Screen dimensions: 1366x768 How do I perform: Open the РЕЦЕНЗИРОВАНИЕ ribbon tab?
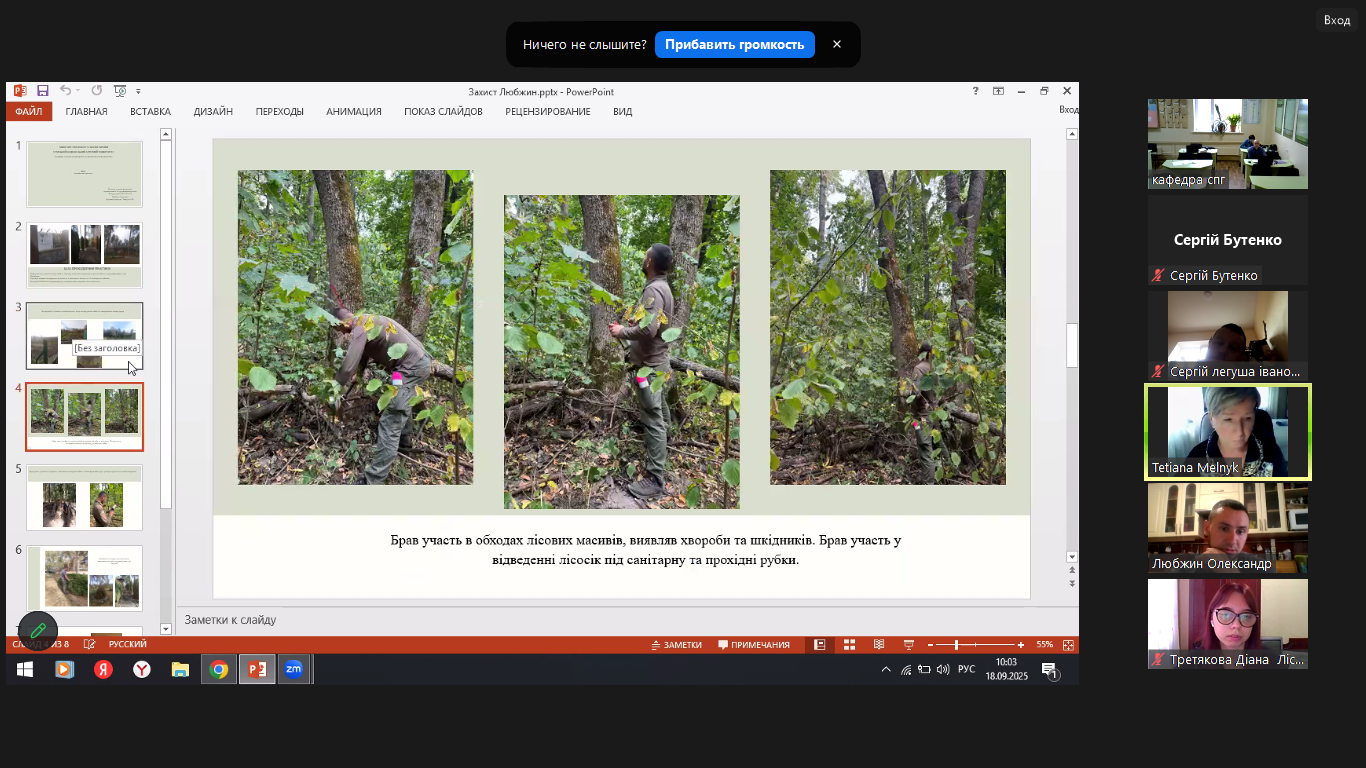(548, 112)
